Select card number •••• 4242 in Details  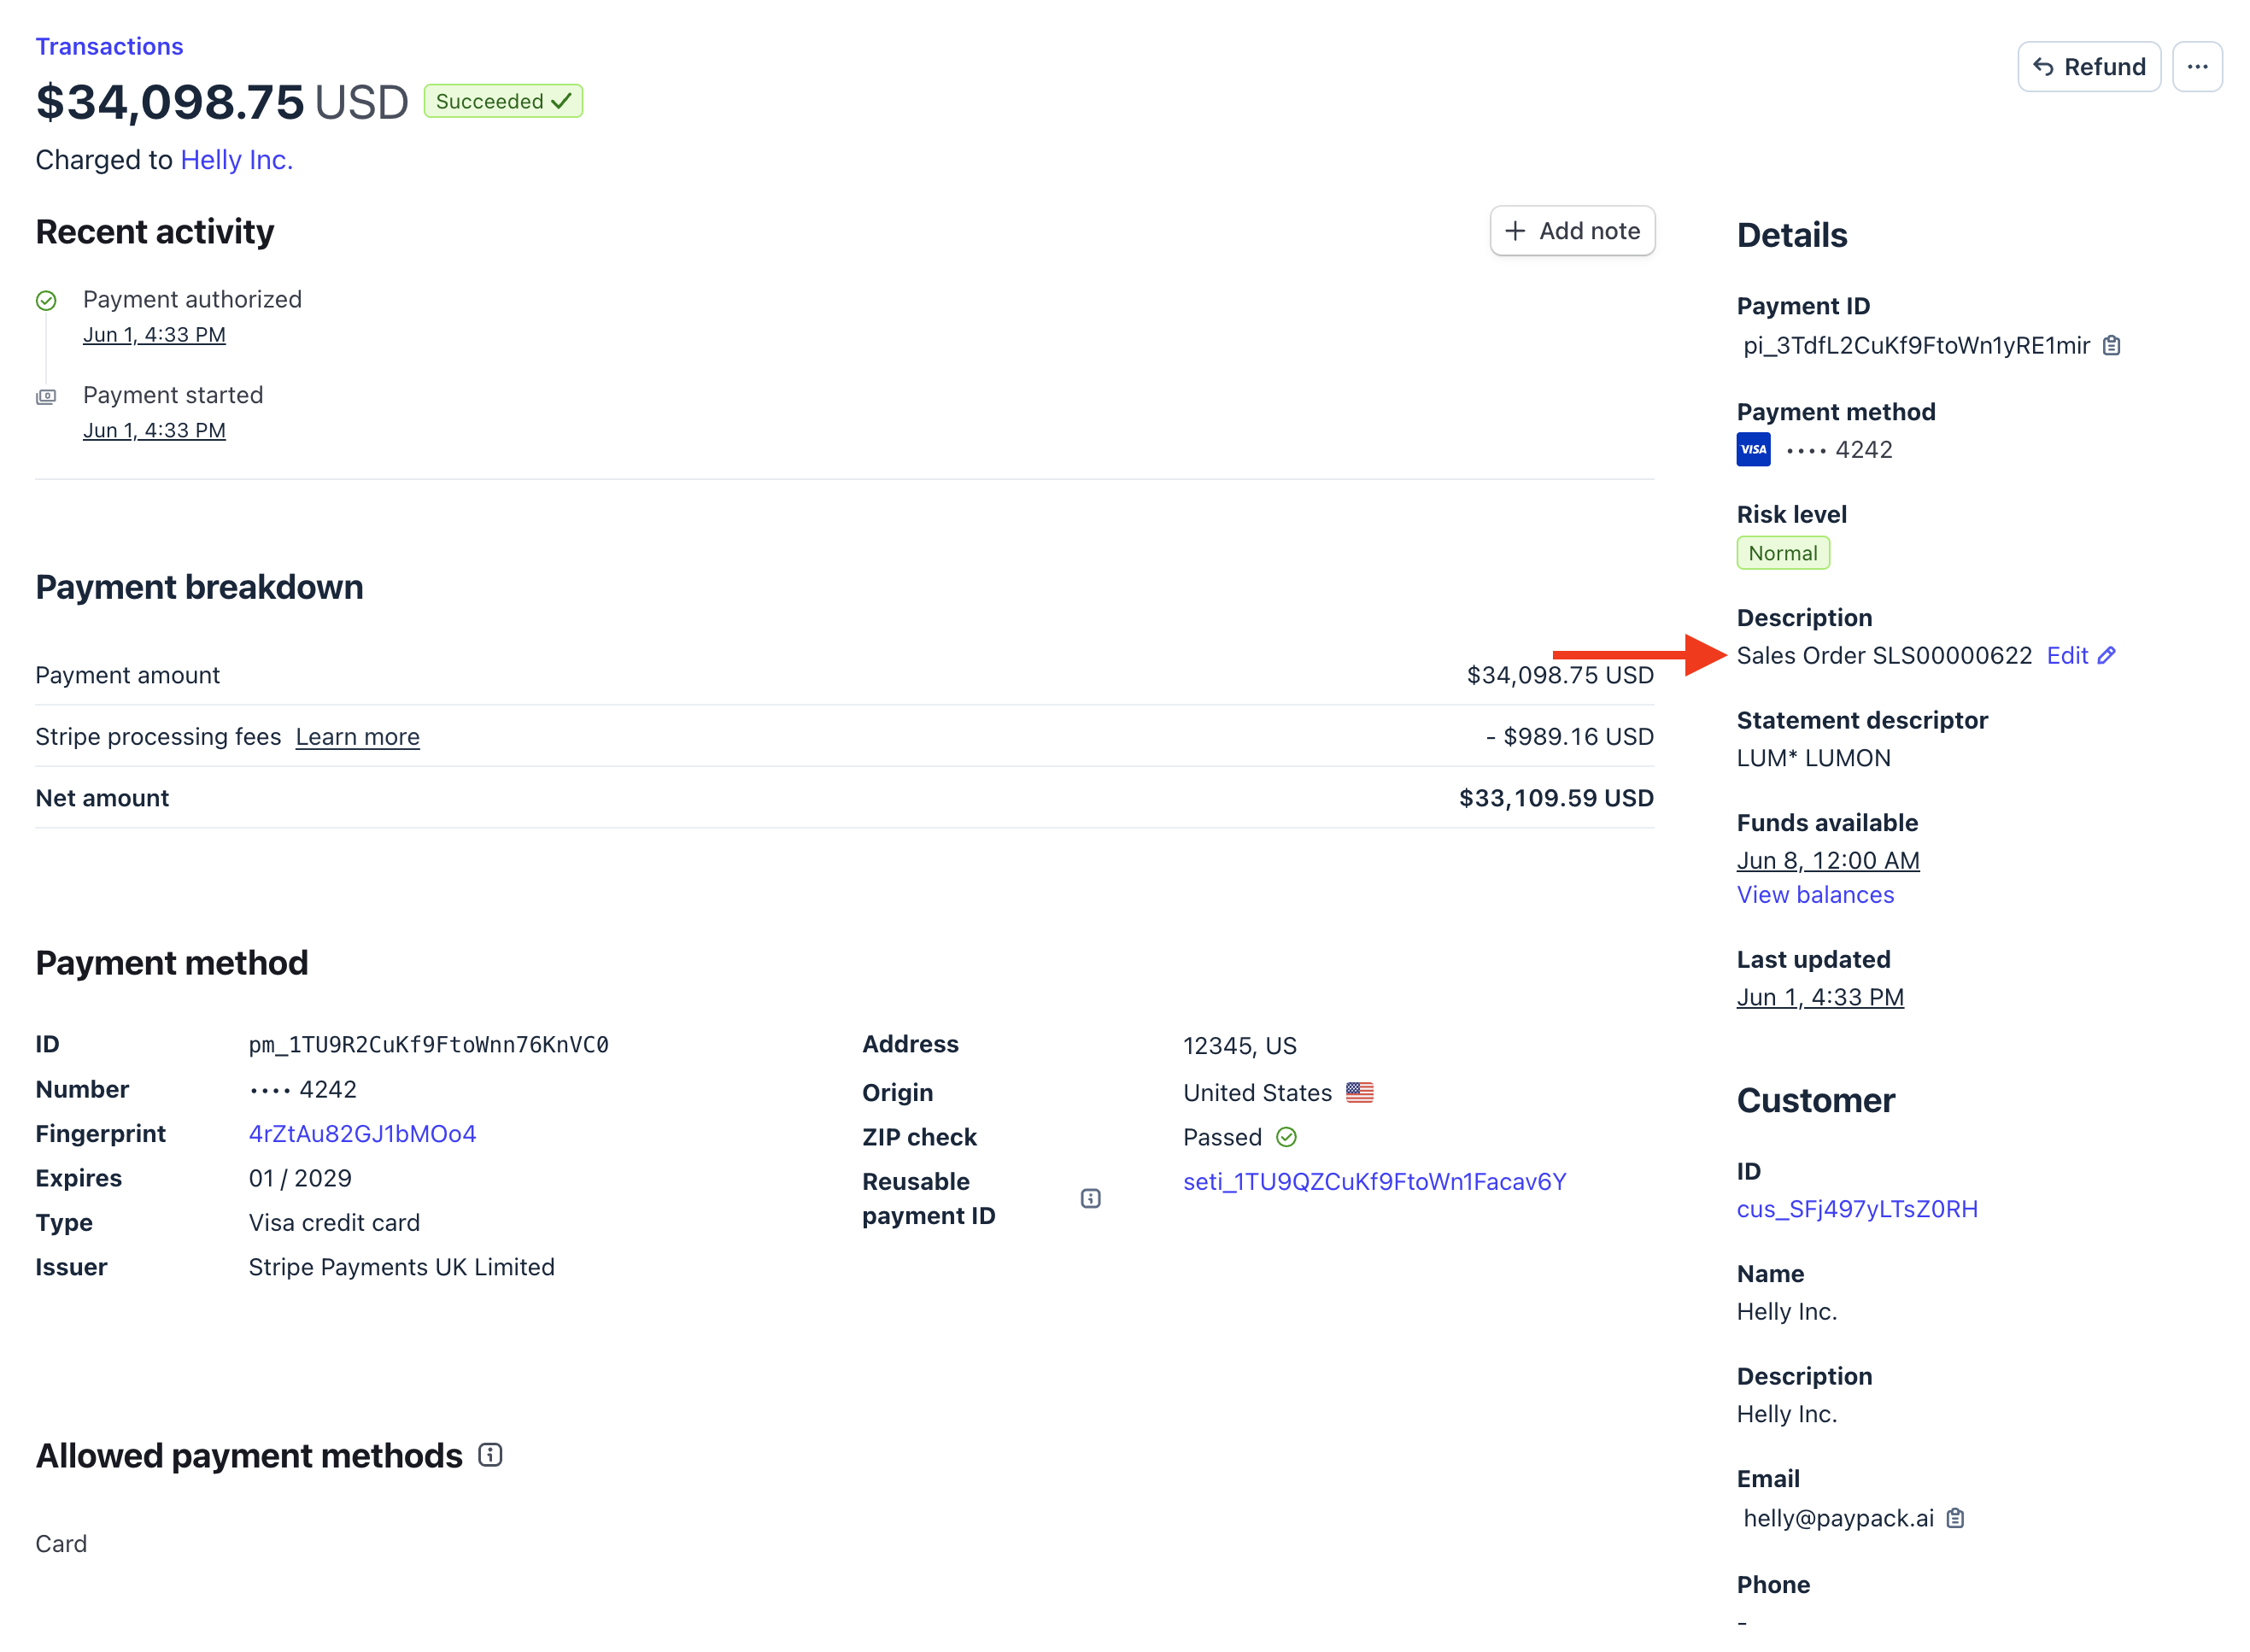click(x=1839, y=449)
